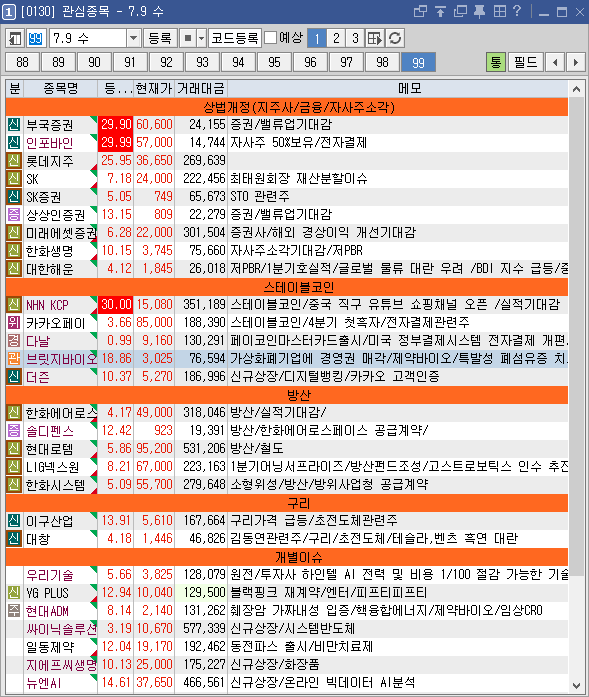
Task: Expand the 7.9 수 group dropdown
Action: (133, 38)
